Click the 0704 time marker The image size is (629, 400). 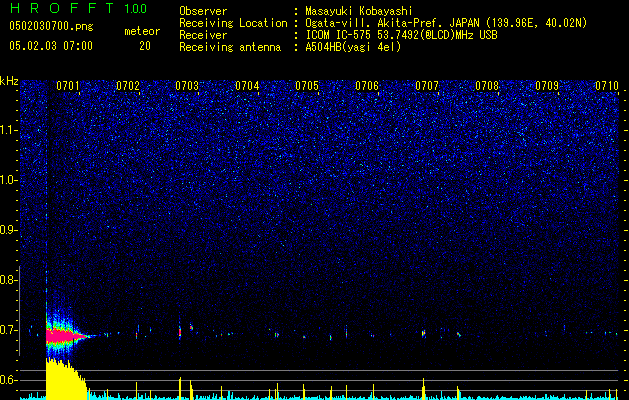click(247, 85)
